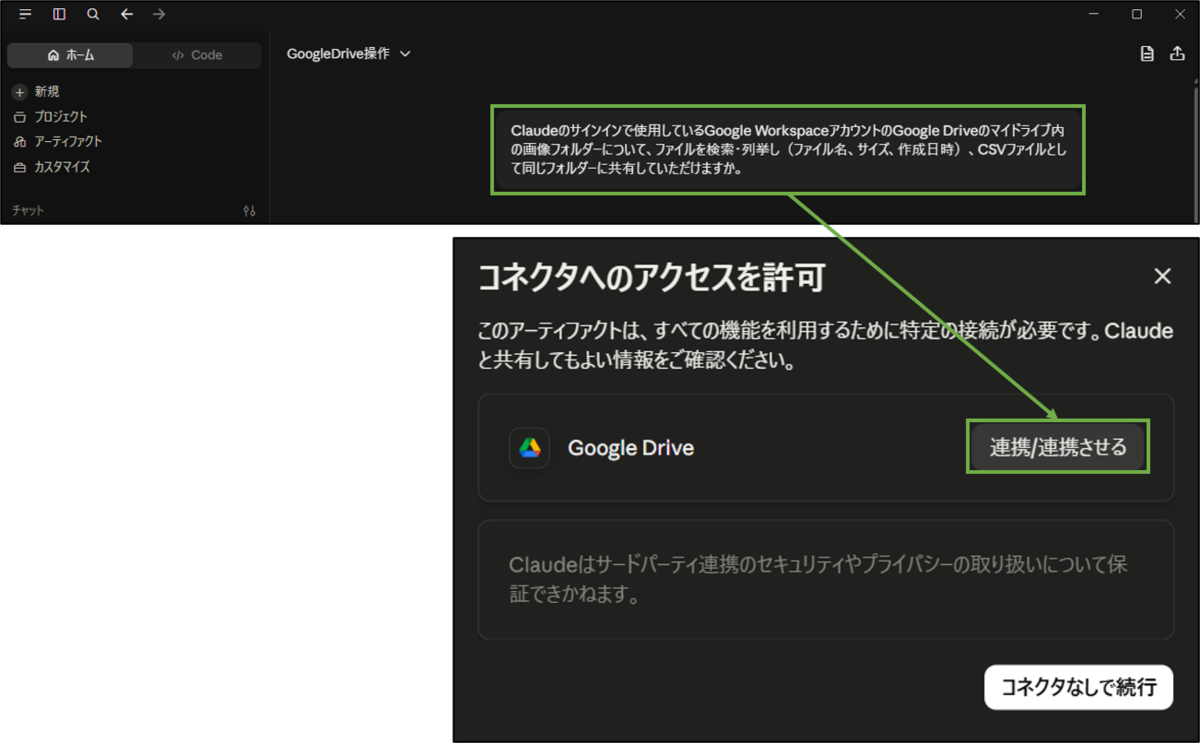Image resolution: width=1200 pixels, height=743 pixels.
Task: Open アーティファクト in the sidebar
Action: (x=57, y=142)
